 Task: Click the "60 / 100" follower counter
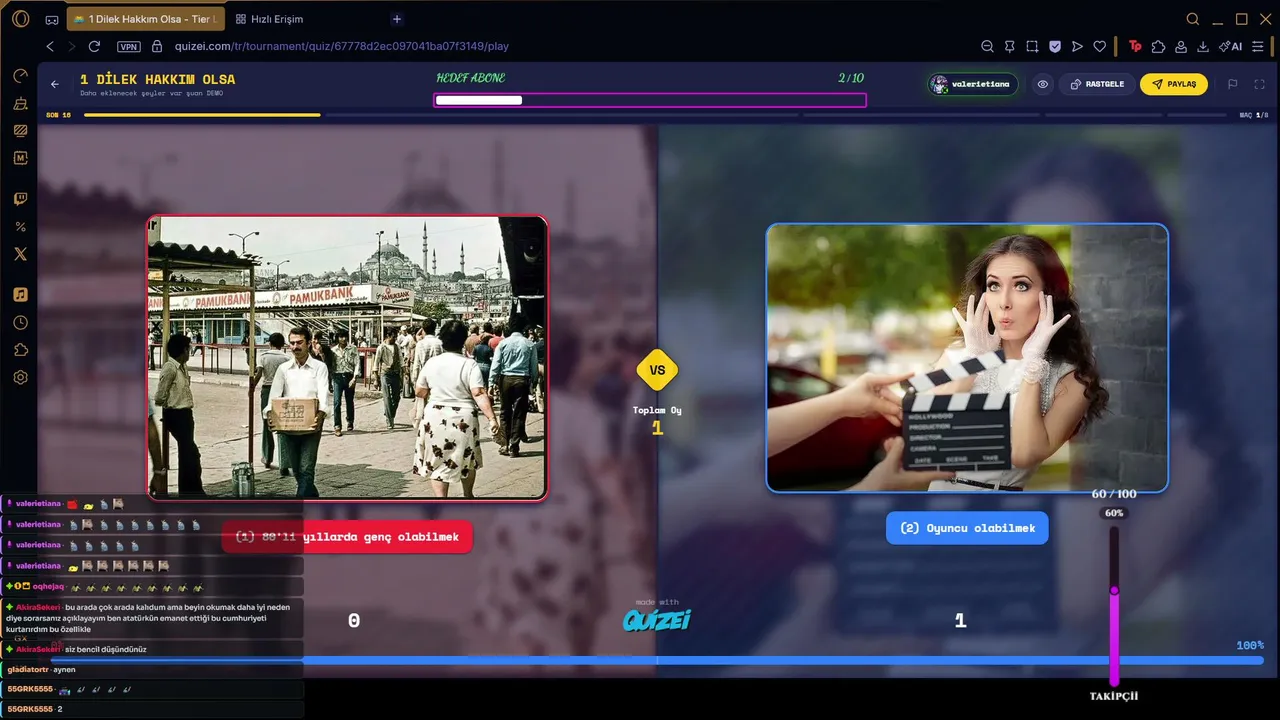pos(1114,494)
